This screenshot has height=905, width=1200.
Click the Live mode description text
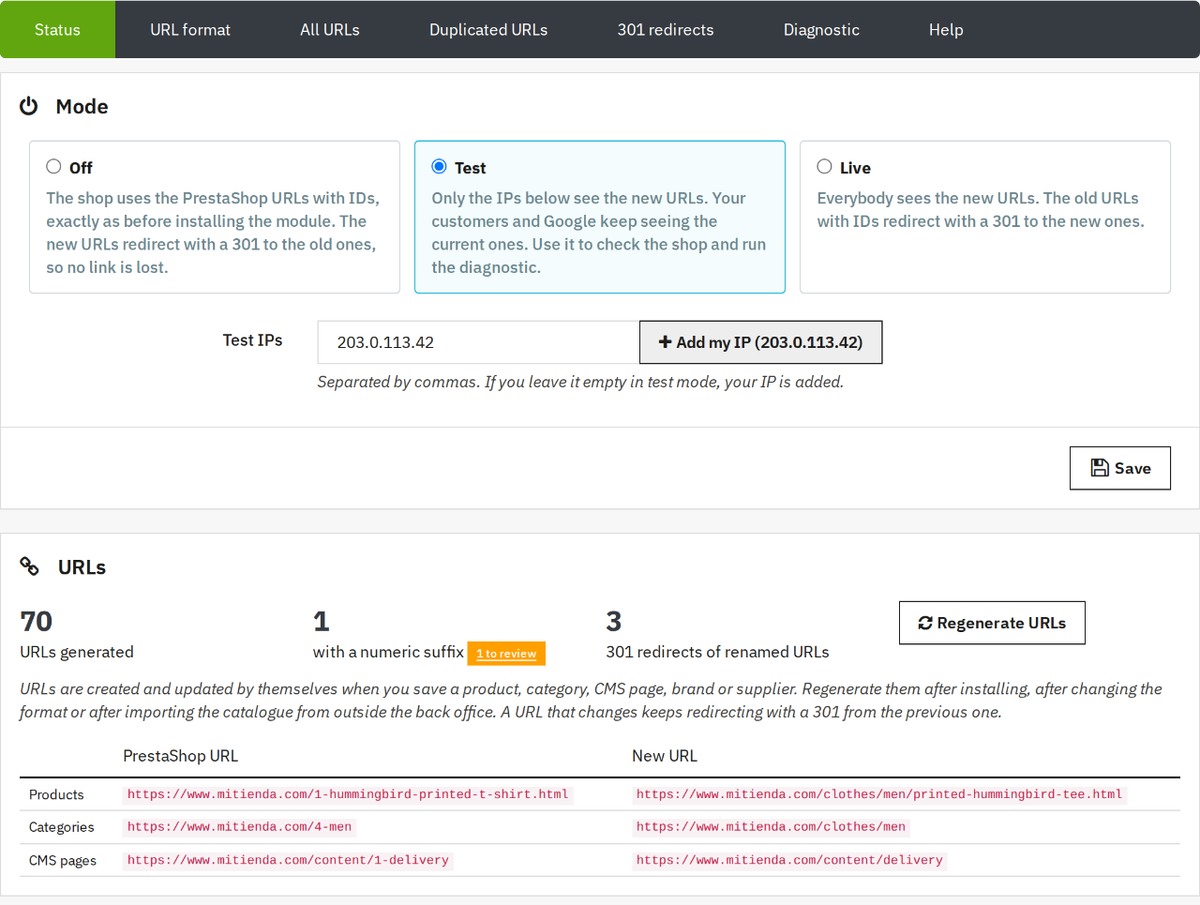click(x=980, y=210)
